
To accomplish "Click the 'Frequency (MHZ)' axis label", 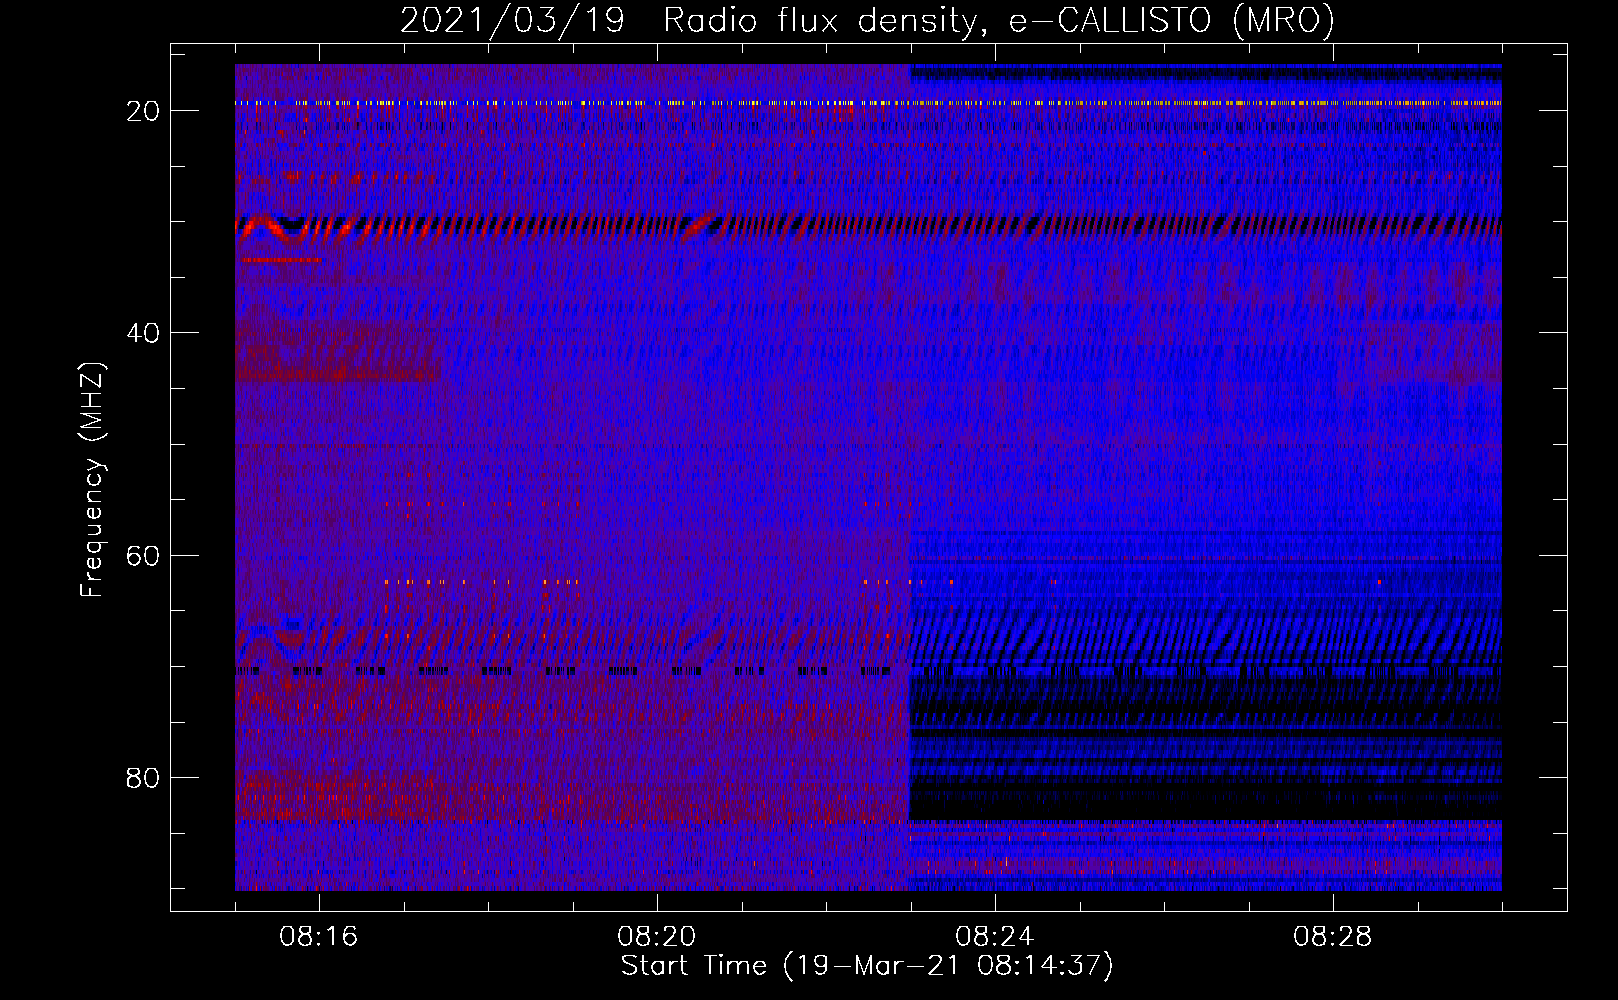I will click(x=92, y=480).
